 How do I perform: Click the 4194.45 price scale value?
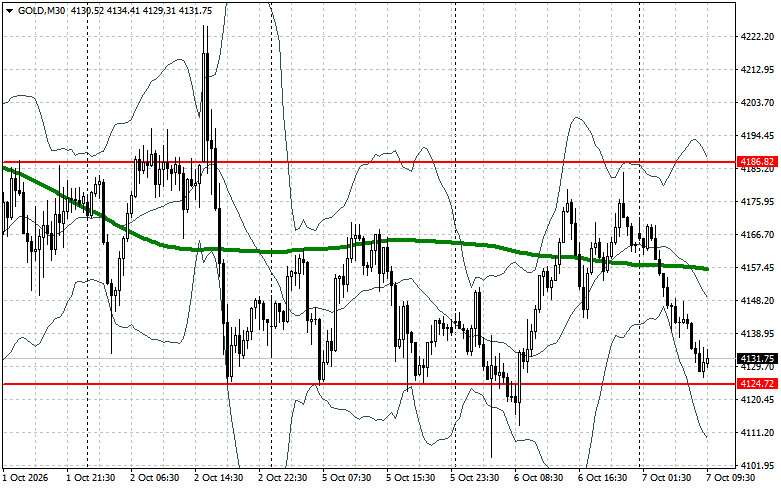pyautogui.click(x=757, y=135)
